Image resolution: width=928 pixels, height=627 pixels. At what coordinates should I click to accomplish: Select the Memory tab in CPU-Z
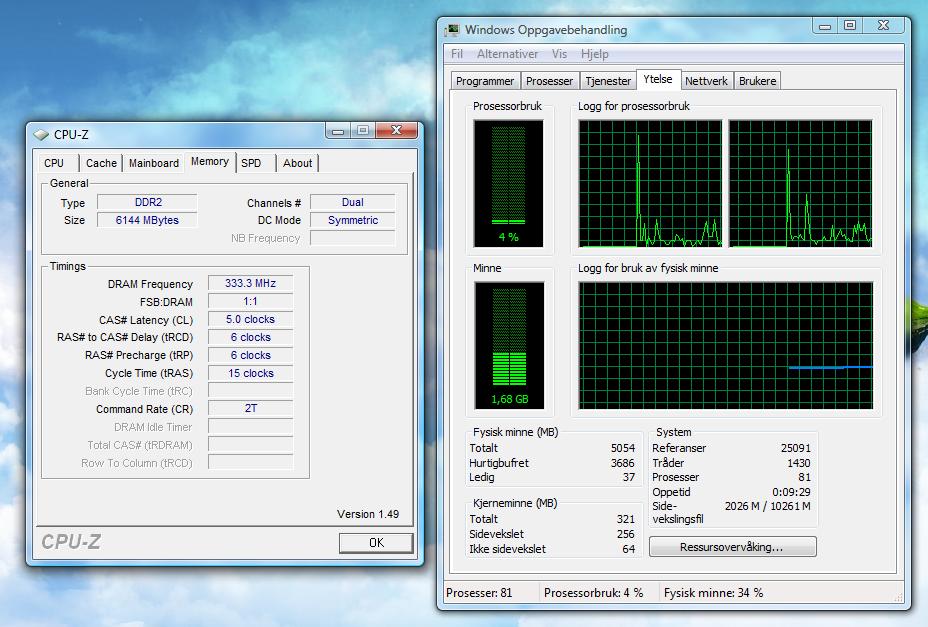pos(210,161)
